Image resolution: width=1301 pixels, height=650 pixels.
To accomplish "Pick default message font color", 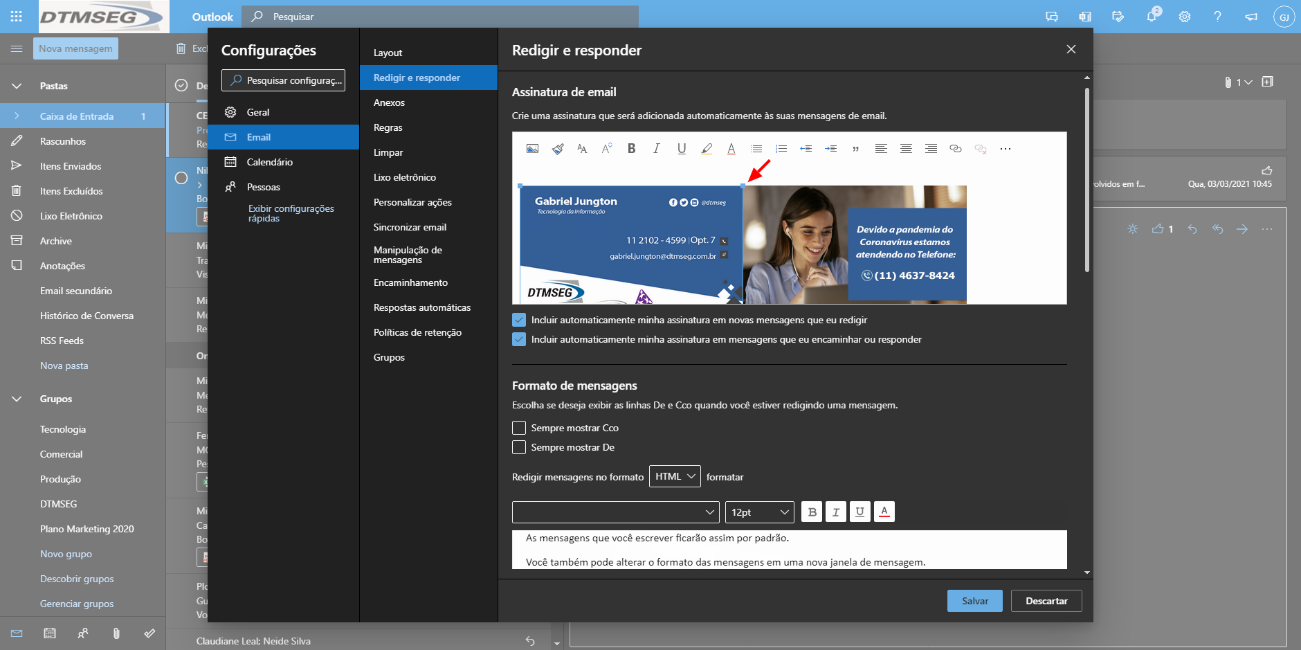I will tap(884, 512).
